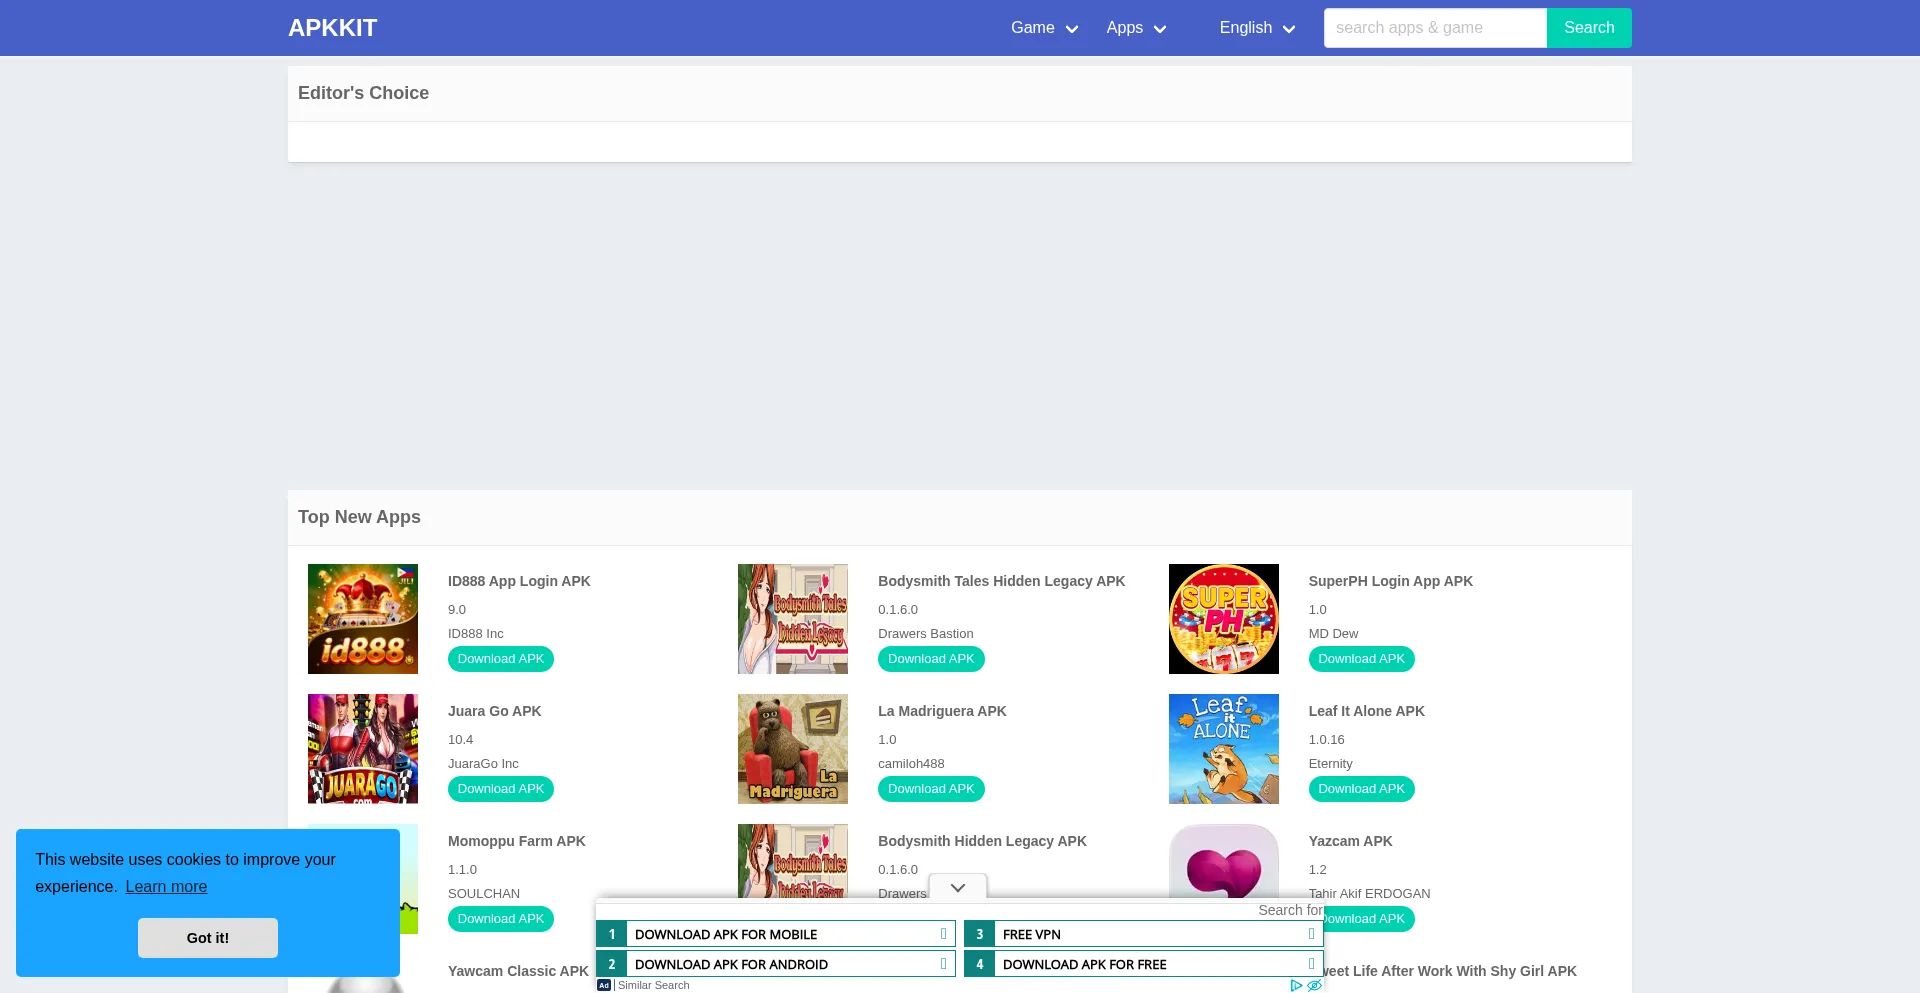Open the ID888 App Login icon
Screen dimensions: 1920x993
tap(363, 619)
